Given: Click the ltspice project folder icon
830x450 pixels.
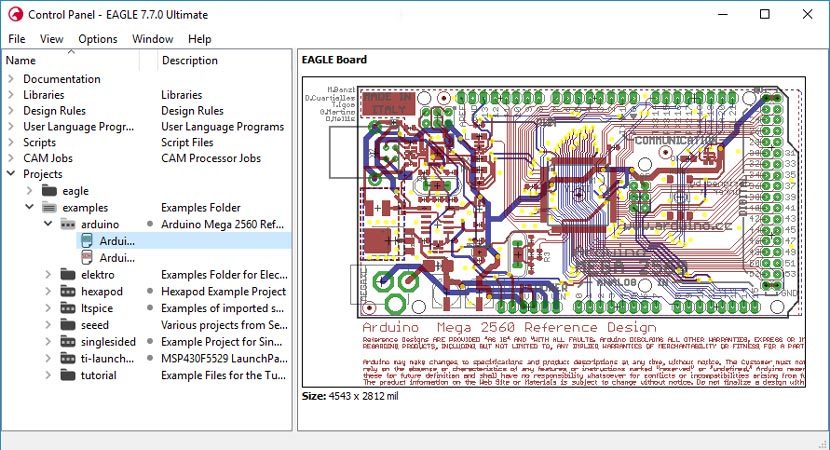Looking at the screenshot, I should pyautogui.click(x=68, y=308).
